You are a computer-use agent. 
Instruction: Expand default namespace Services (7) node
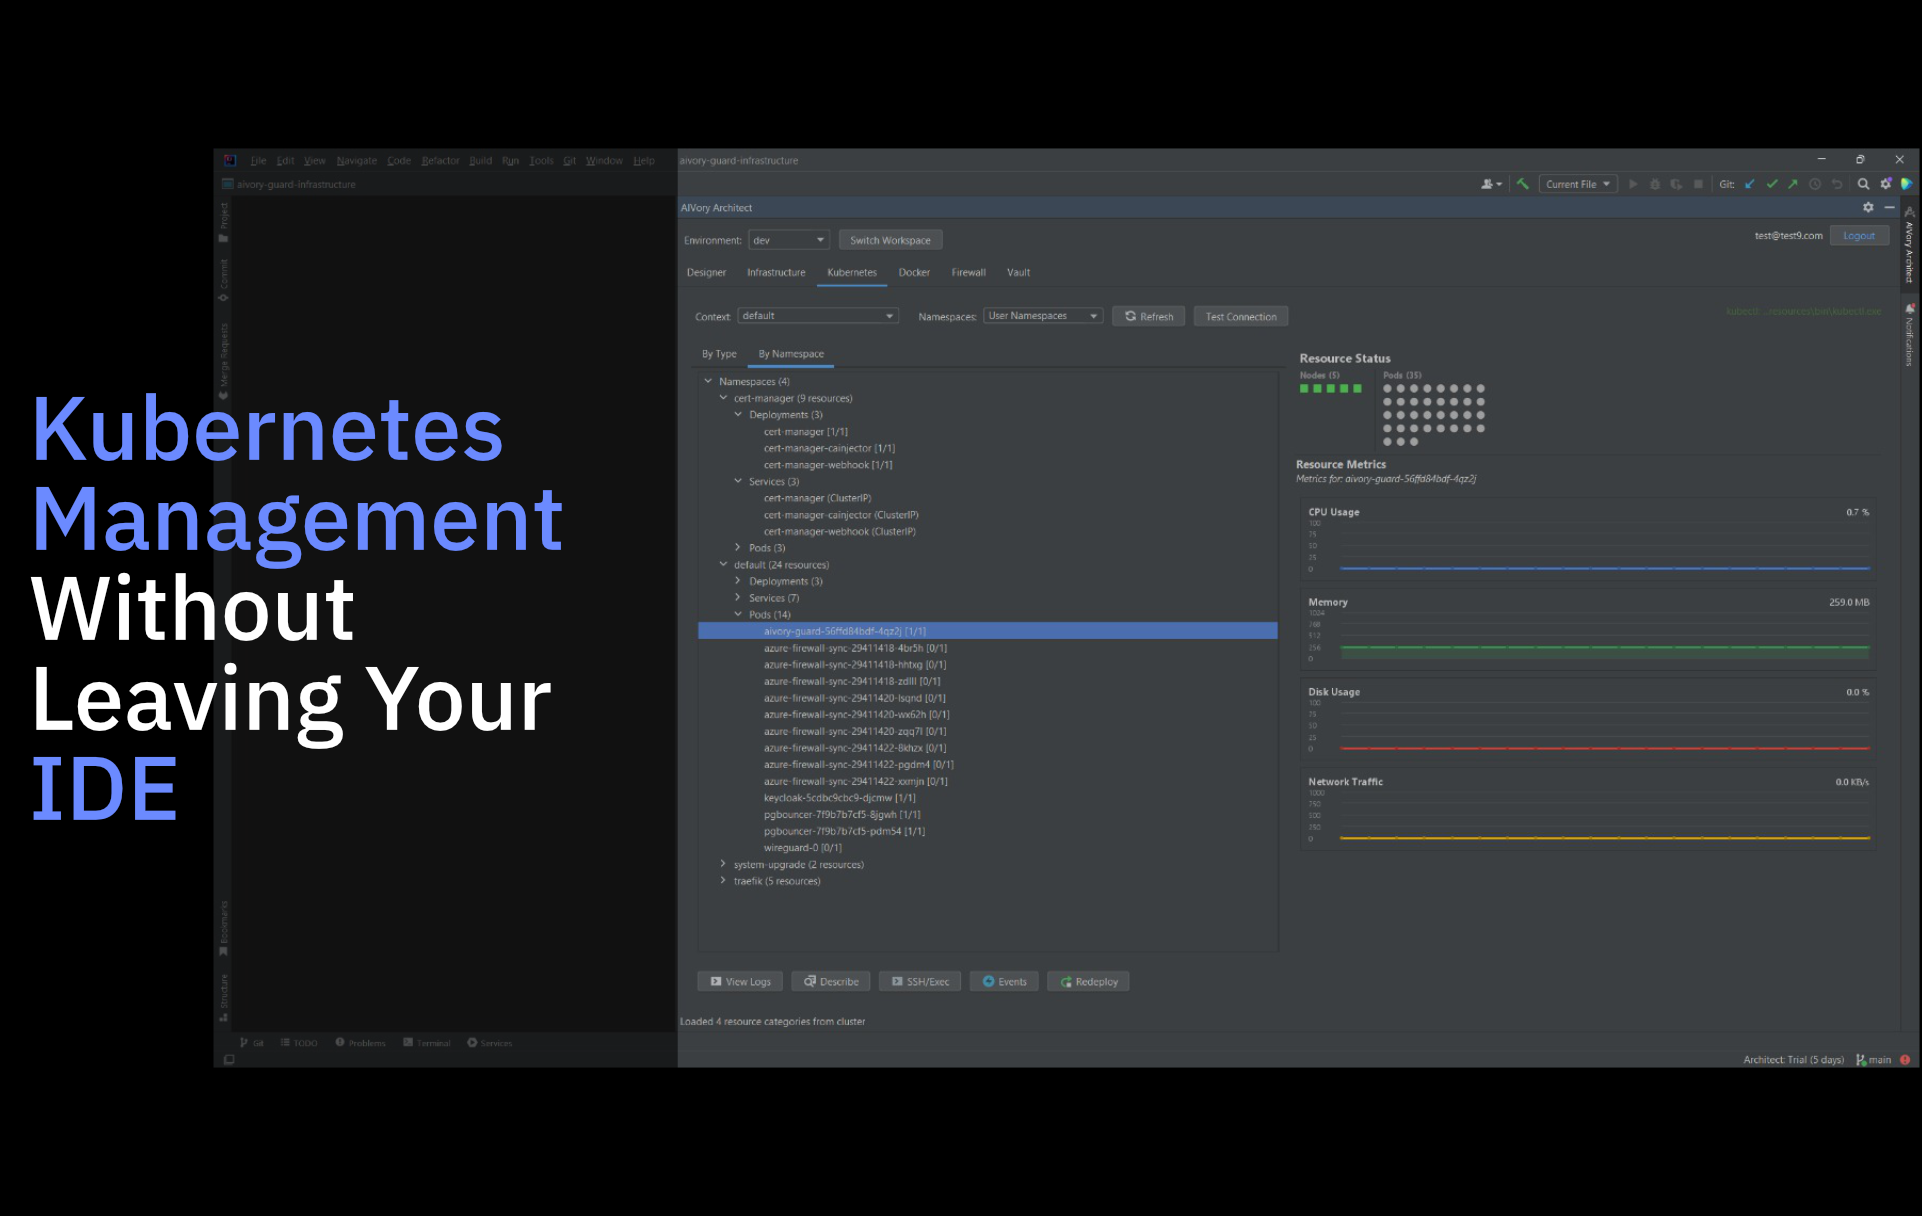(739, 598)
